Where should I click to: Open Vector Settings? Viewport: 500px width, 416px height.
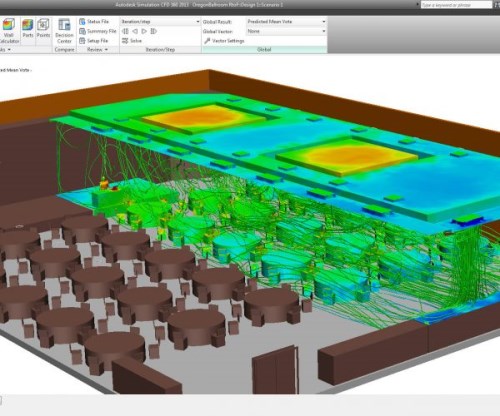pos(224,41)
